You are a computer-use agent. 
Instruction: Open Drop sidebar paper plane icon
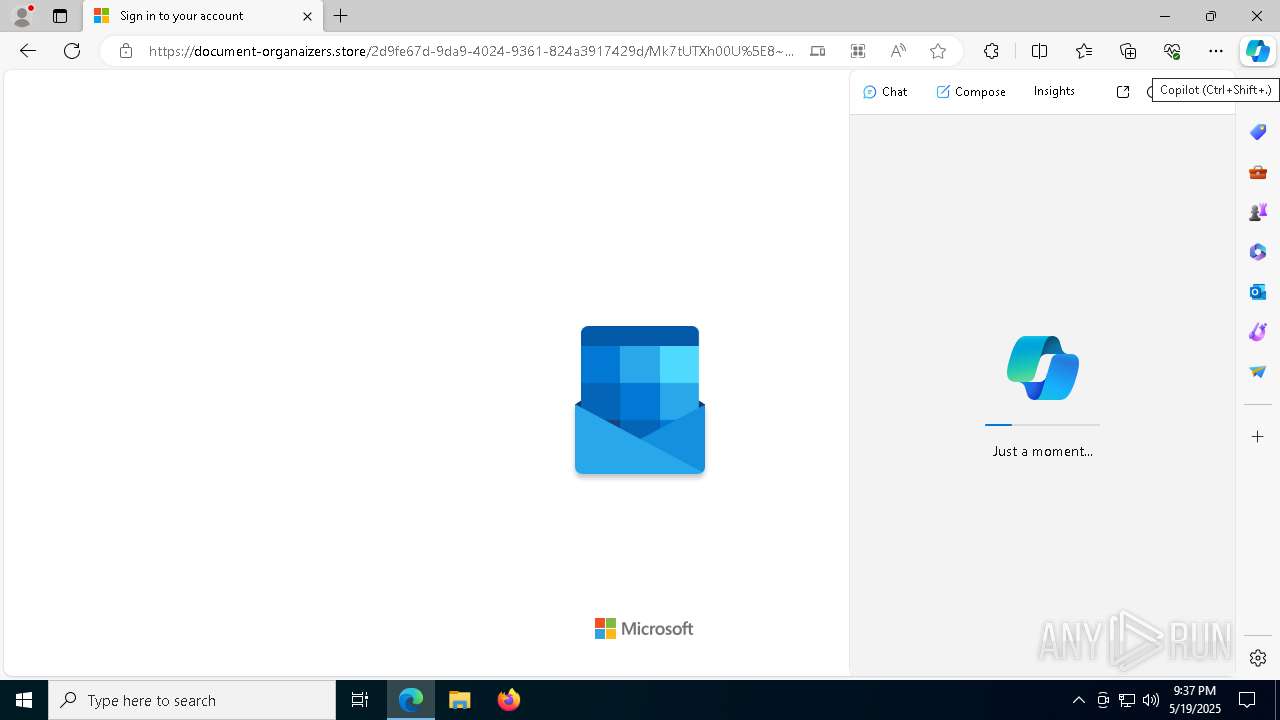[1258, 372]
